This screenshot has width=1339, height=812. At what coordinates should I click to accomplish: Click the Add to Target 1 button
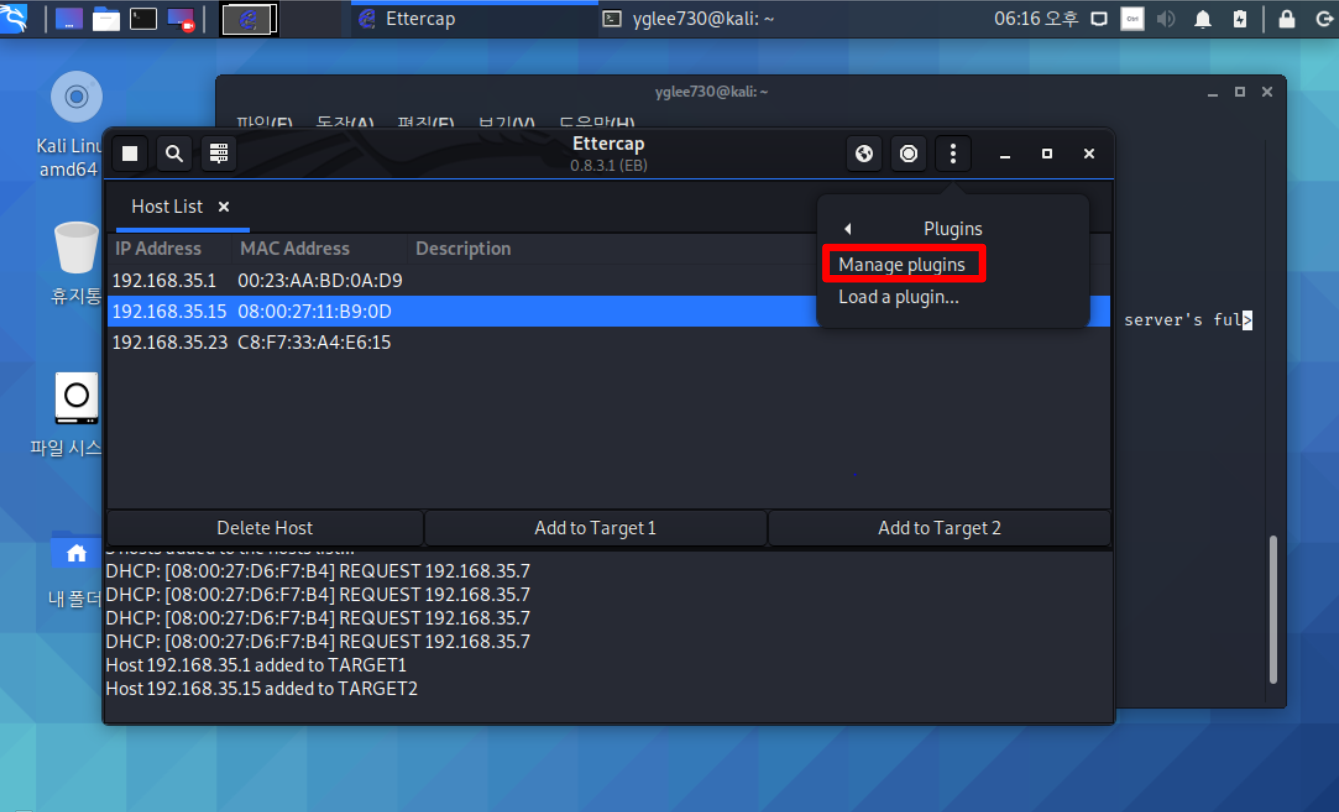pyautogui.click(x=595, y=528)
